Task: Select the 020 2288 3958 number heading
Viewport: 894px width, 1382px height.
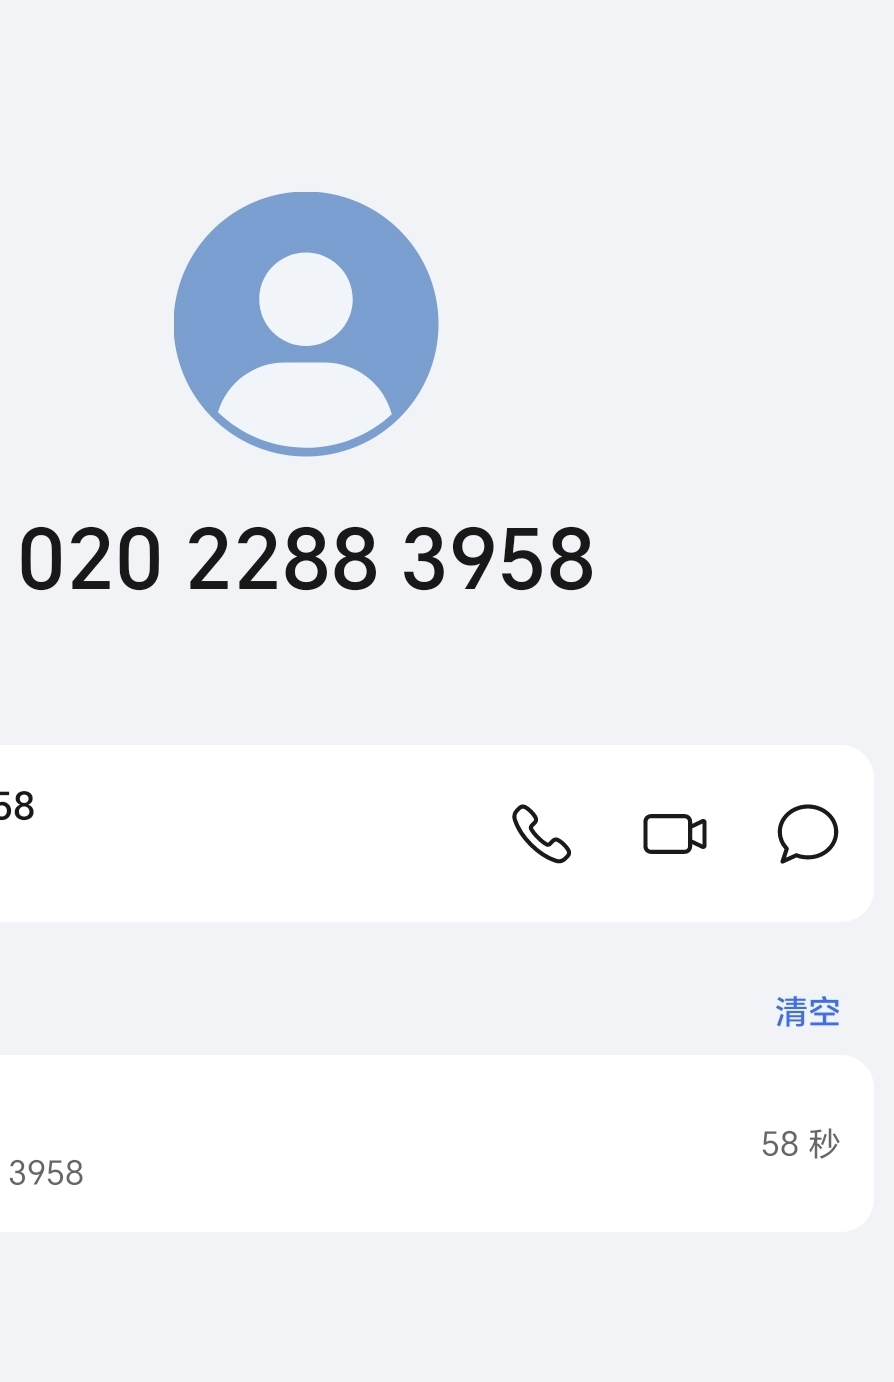Action: (307, 560)
